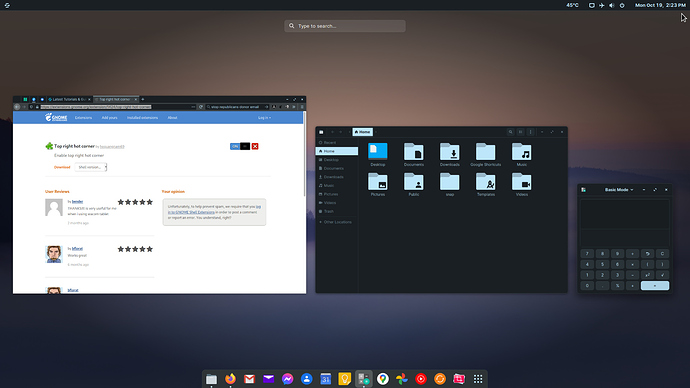
Task: Remove extension with red X button
Action: coord(255,146)
